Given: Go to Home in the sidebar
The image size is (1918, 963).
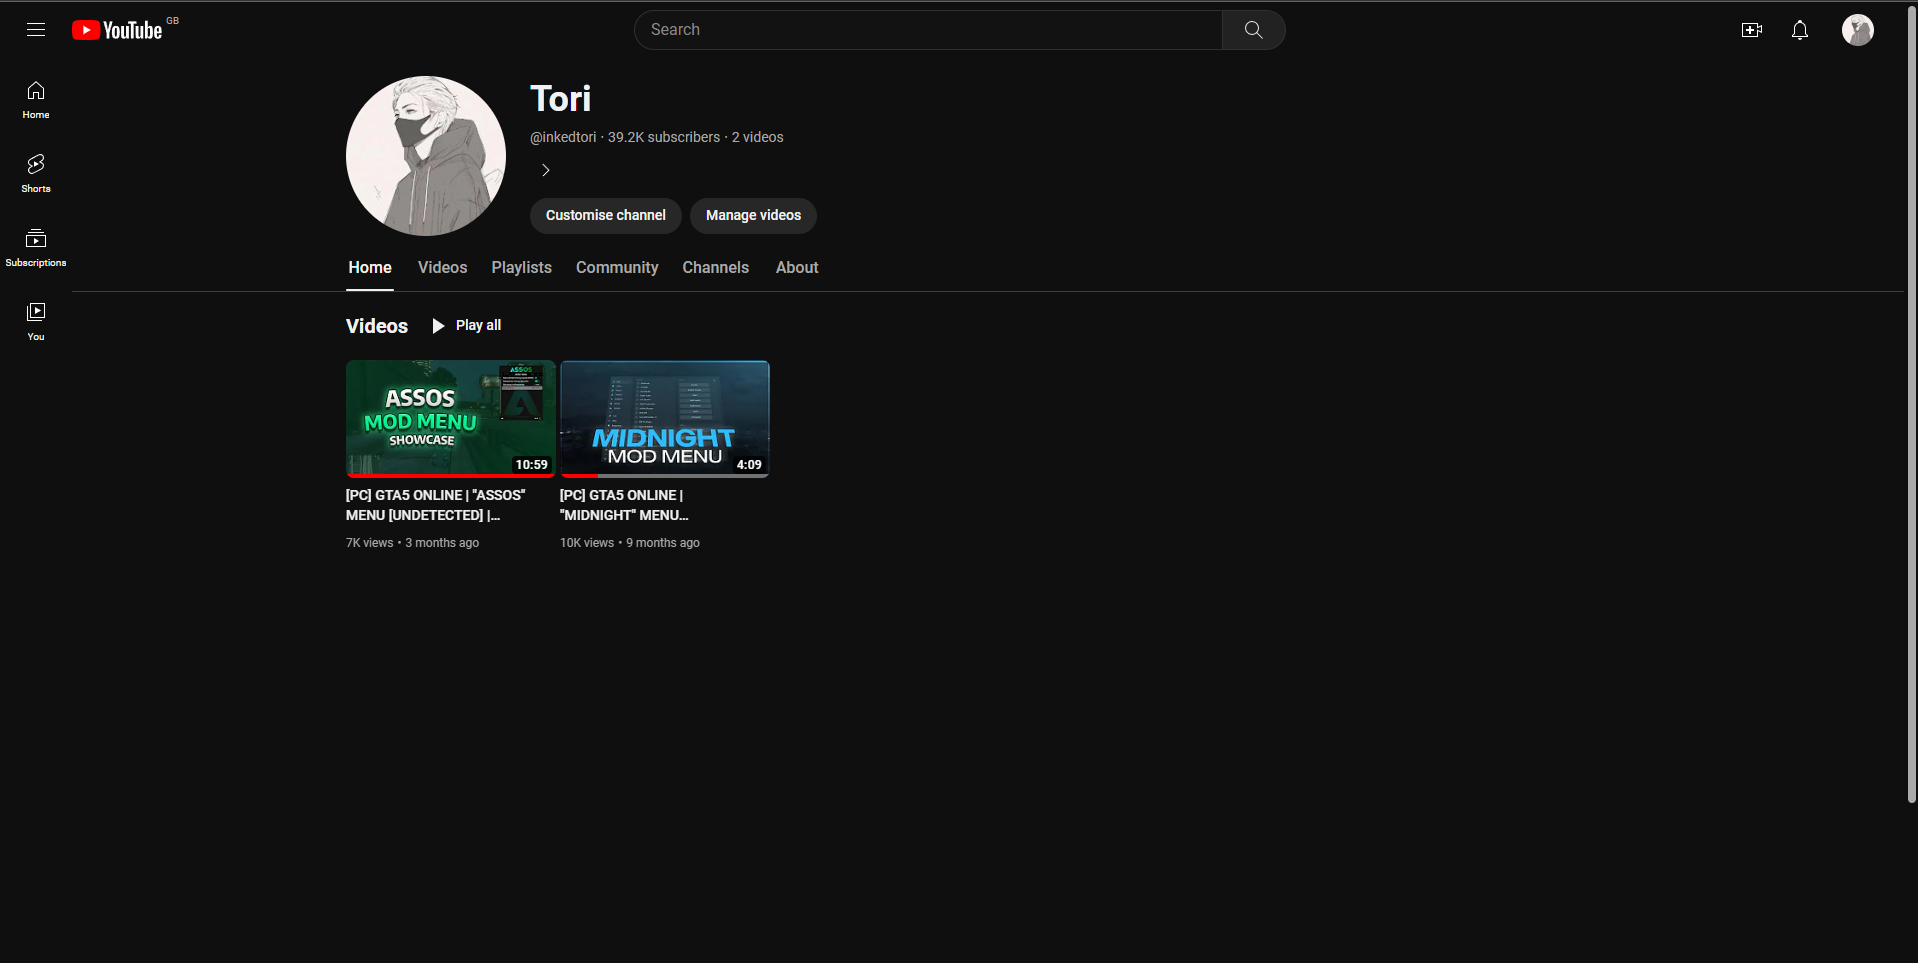Looking at the screenshot, I should (36, 100).
